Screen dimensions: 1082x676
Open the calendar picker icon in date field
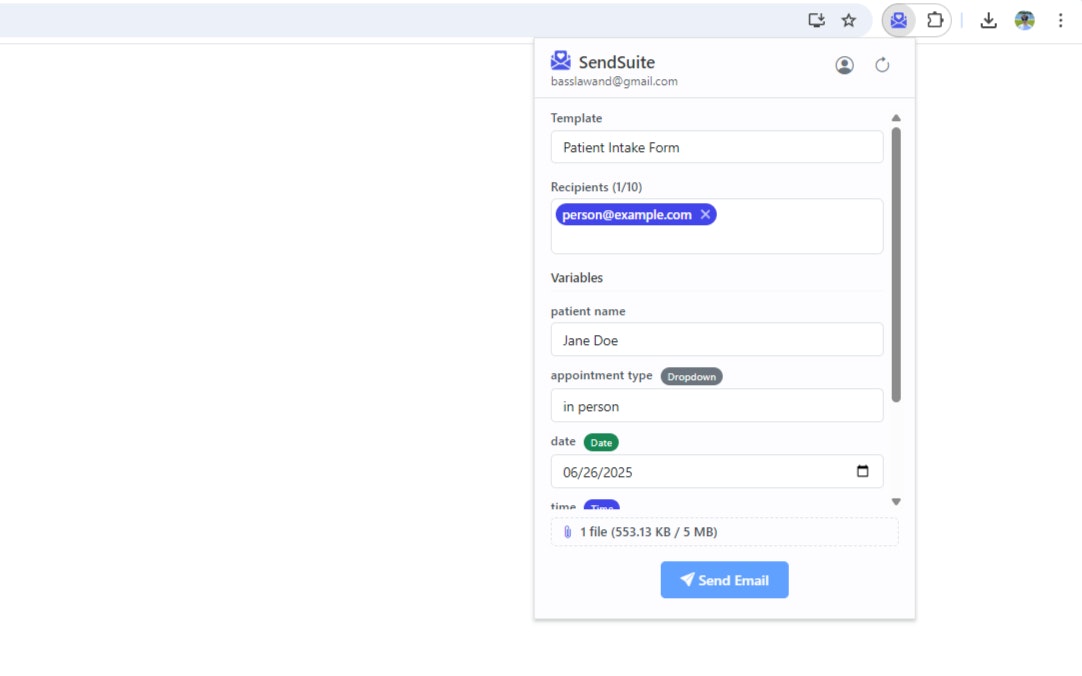click(863, 471)
